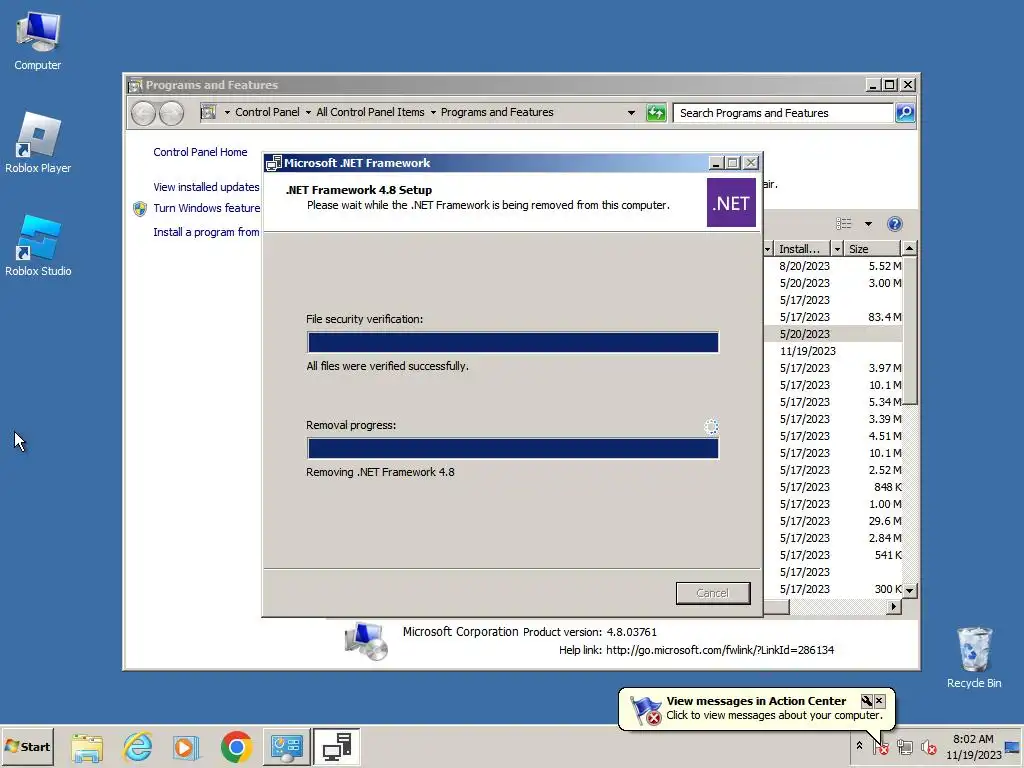
Task: Click the Show desktop button
Action: [x=1013, y=747]
